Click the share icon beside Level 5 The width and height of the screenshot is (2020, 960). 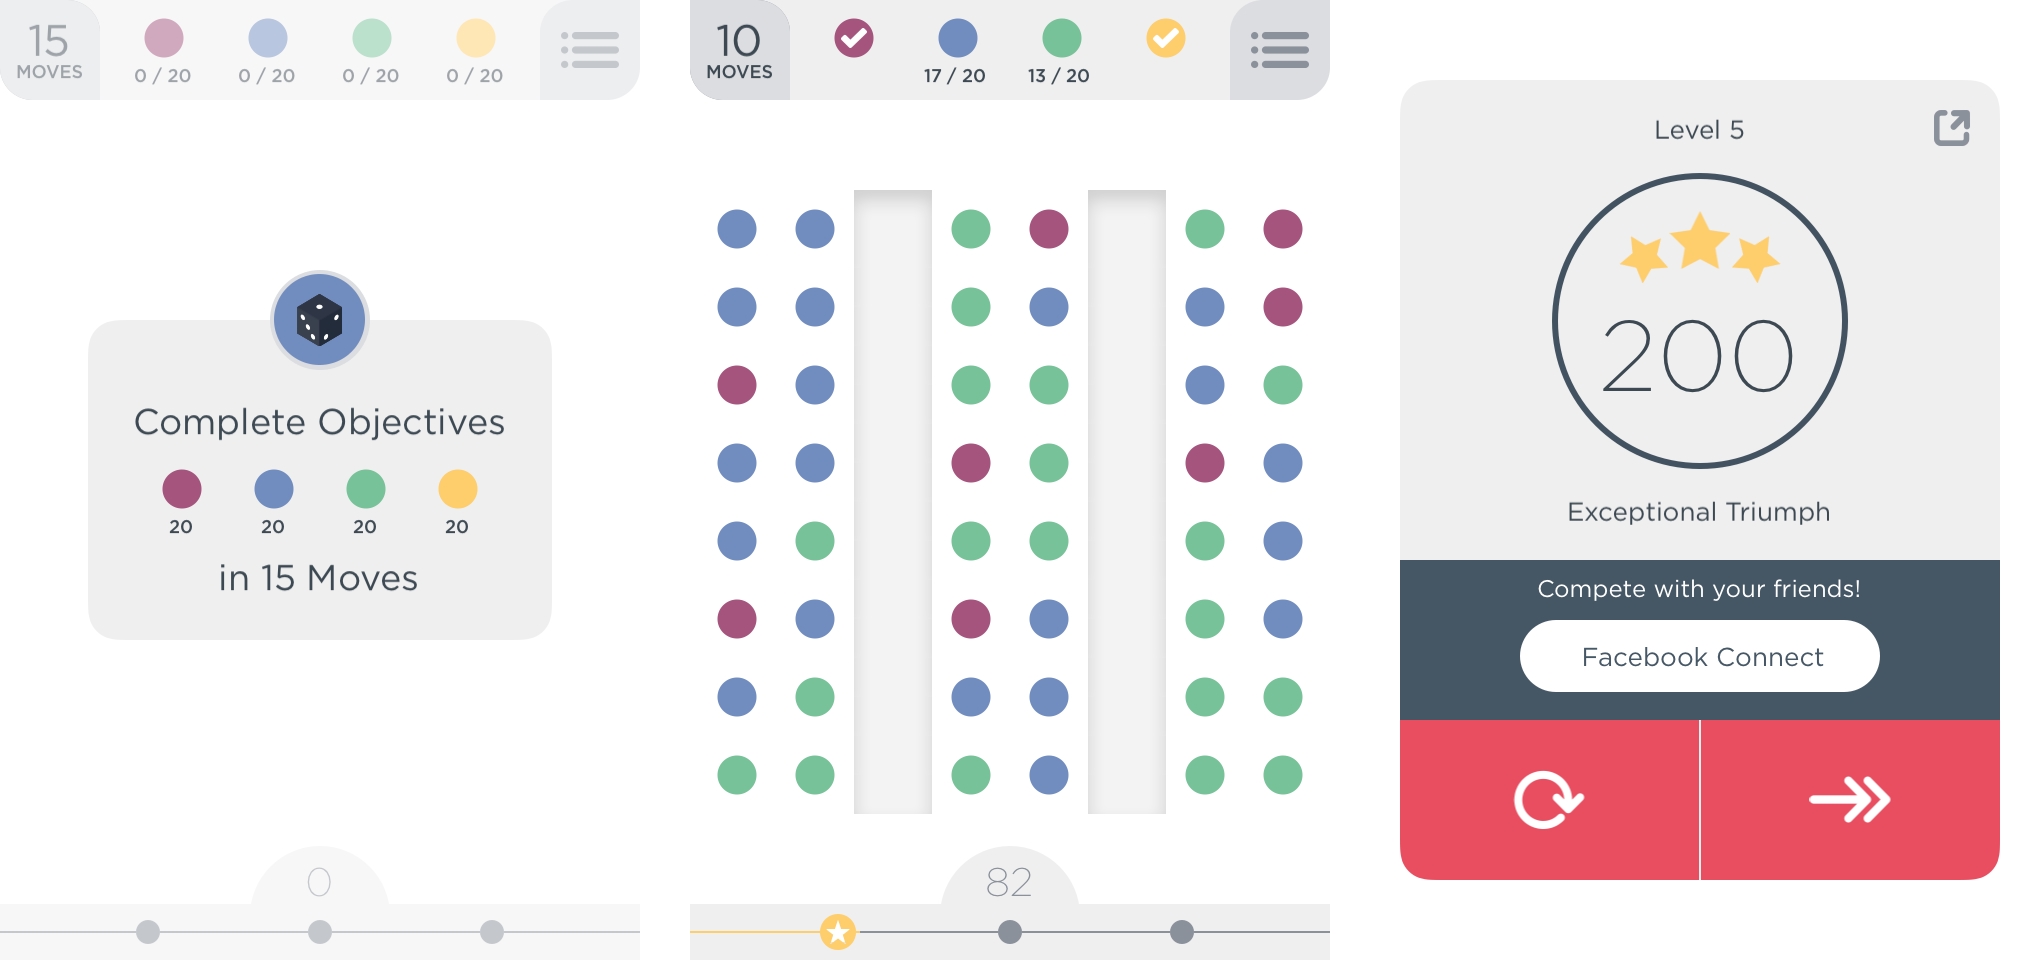pyautogui.click(x=1951, y=128)
